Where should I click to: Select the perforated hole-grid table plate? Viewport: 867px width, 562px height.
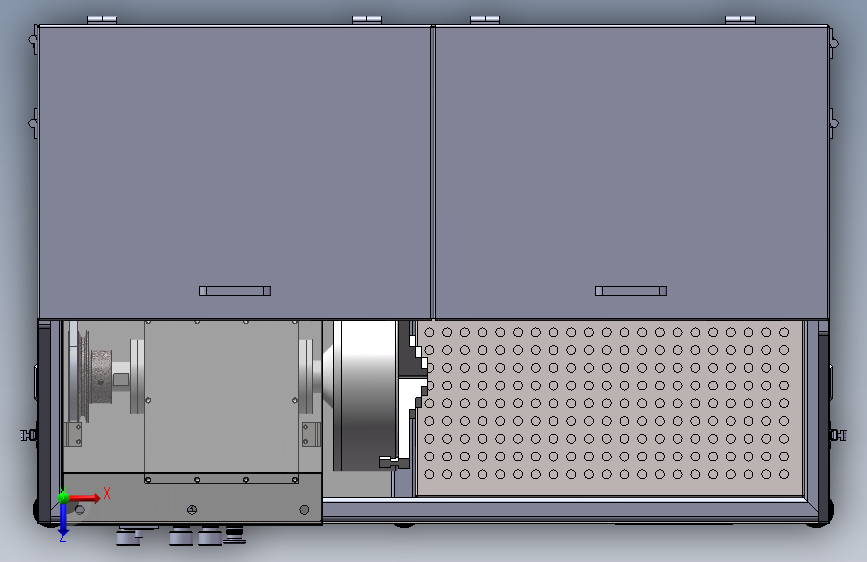tap(609, 408)
